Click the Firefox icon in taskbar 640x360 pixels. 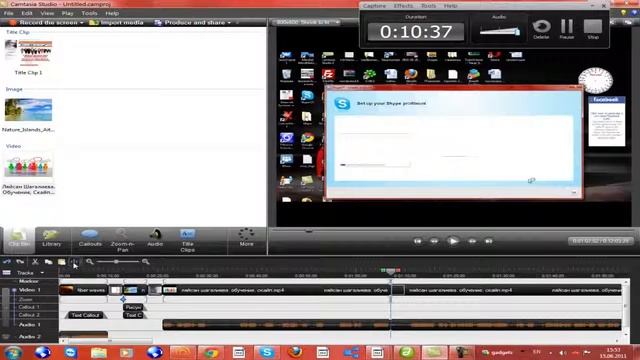(x=295, y=352)
